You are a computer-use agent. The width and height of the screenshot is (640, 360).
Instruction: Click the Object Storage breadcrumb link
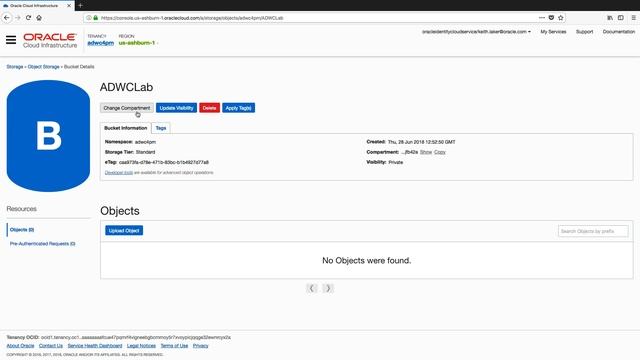[x=44, y=67]
